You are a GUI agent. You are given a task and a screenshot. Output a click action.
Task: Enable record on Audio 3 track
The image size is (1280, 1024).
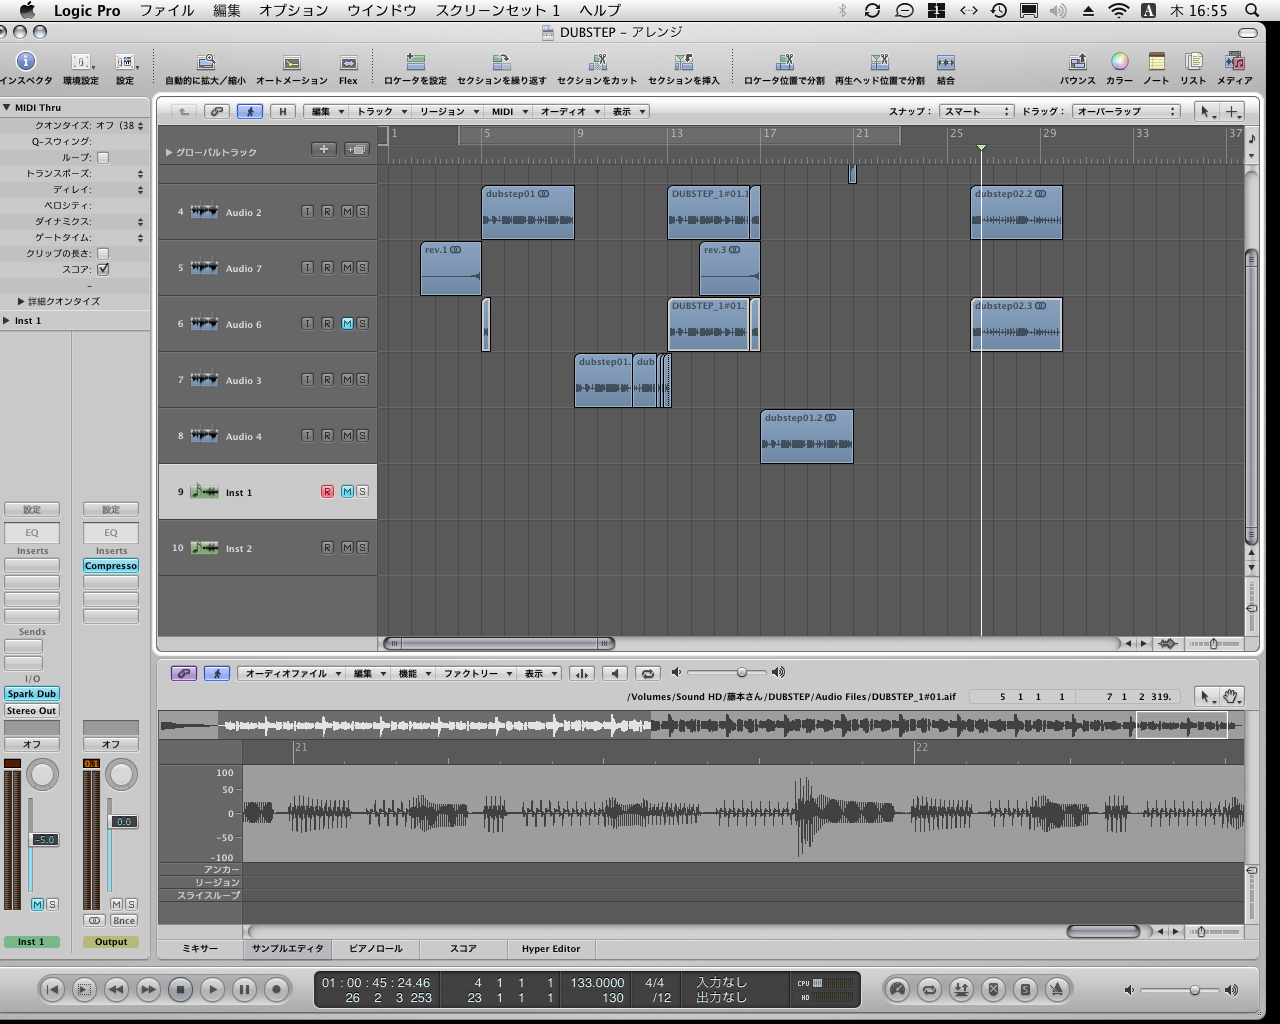[x=327, y=379]
